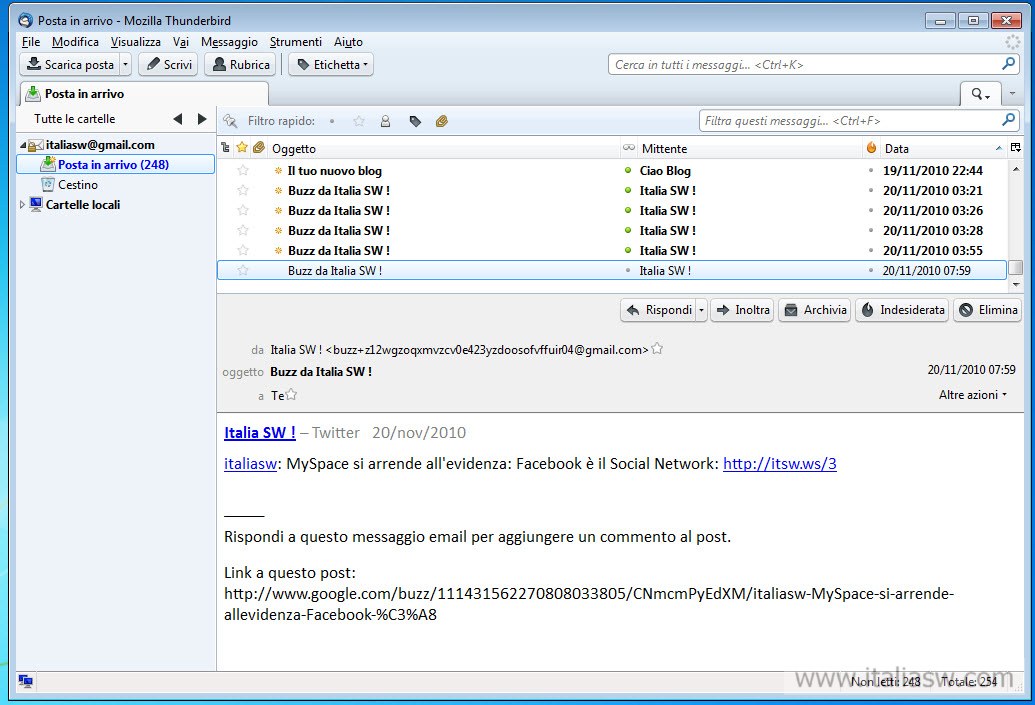Star the sender address in header

coord(657,349)
